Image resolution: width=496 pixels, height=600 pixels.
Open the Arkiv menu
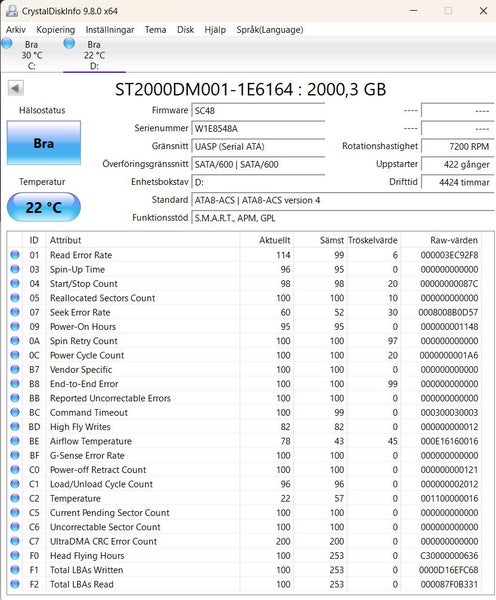tap(16, 30)
